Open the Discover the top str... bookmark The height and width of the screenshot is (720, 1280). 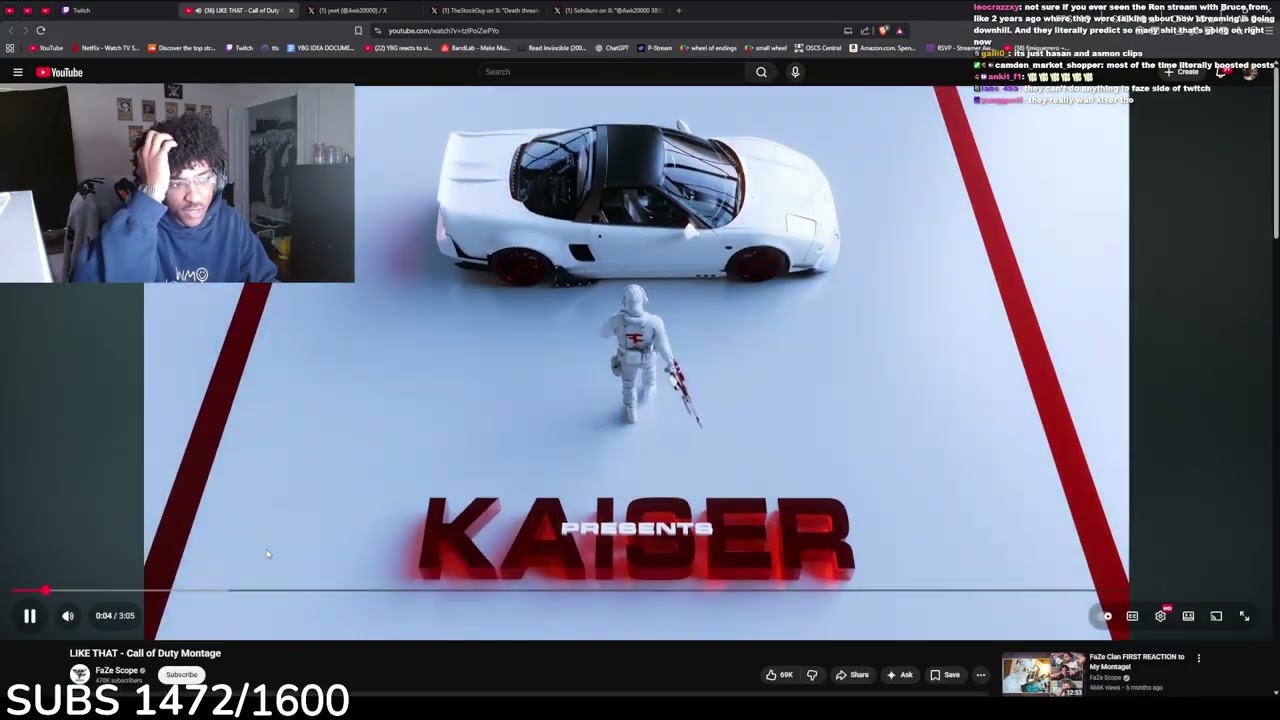pos(181,48)
